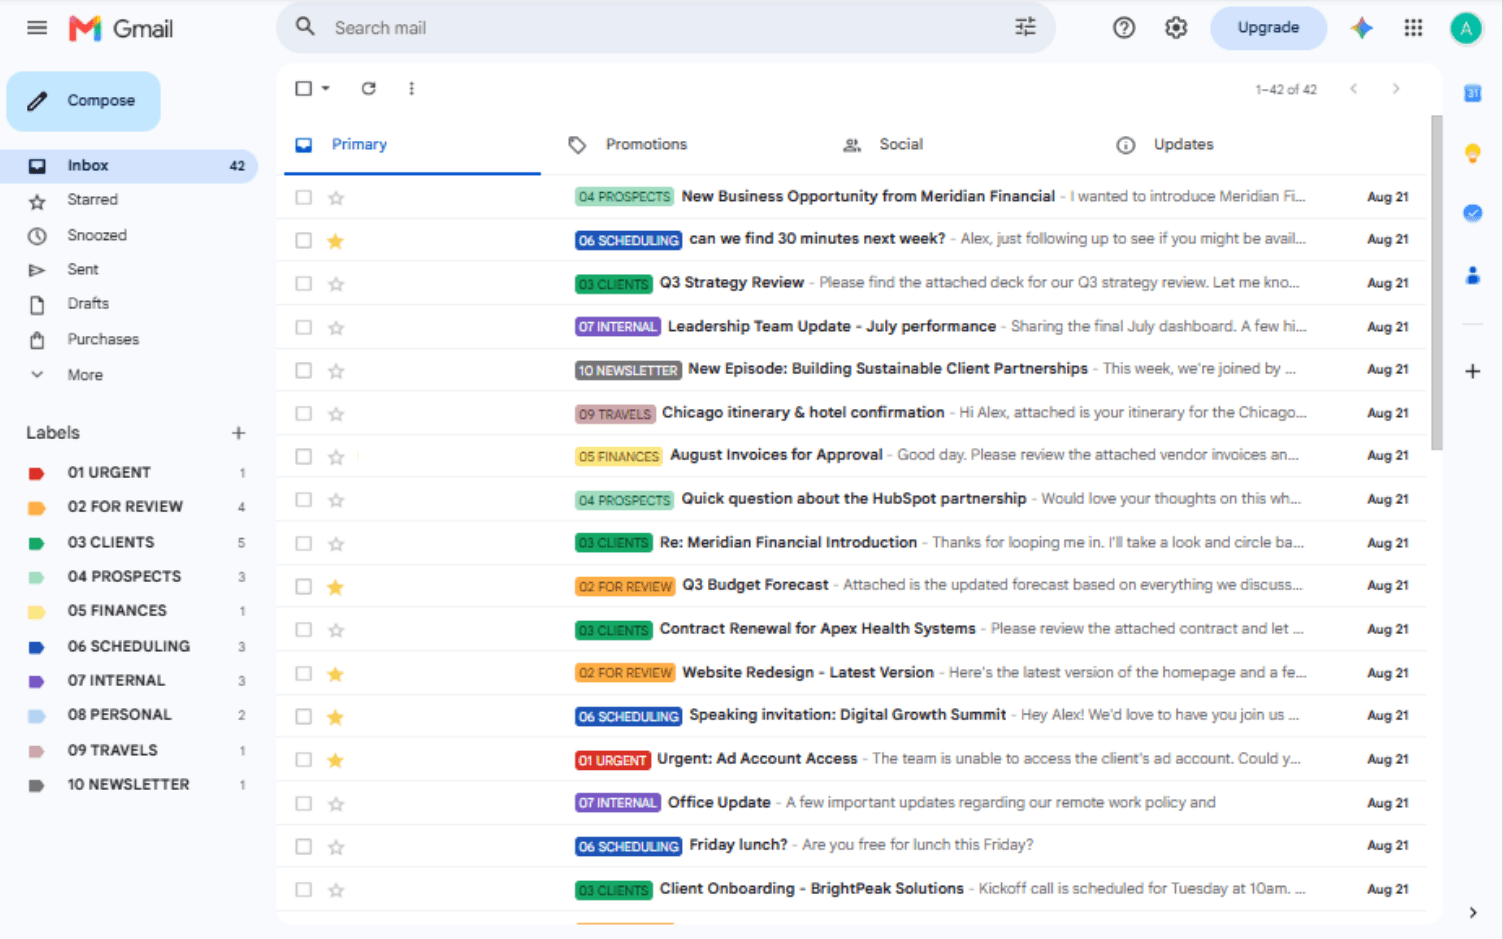The width and height of the screenshot is (1503, 939).
Task: Open the Urgent: Ad Account Access email
Action: click(851, 759)
